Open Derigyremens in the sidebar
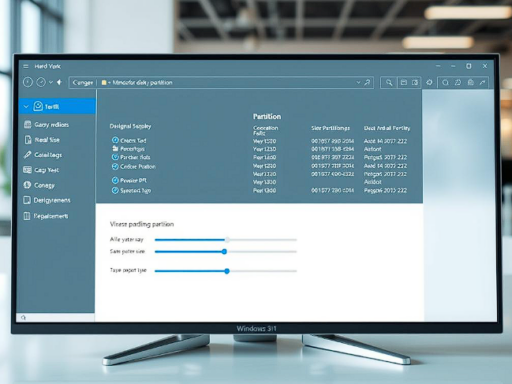 52,200
